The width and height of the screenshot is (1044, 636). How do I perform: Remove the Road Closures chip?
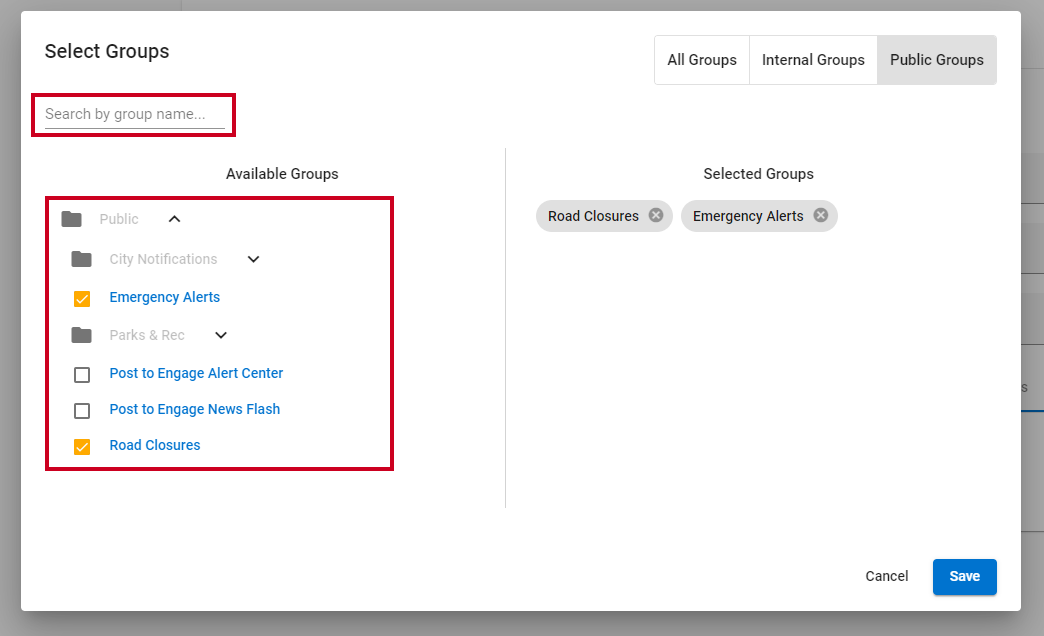coord(656,215)
